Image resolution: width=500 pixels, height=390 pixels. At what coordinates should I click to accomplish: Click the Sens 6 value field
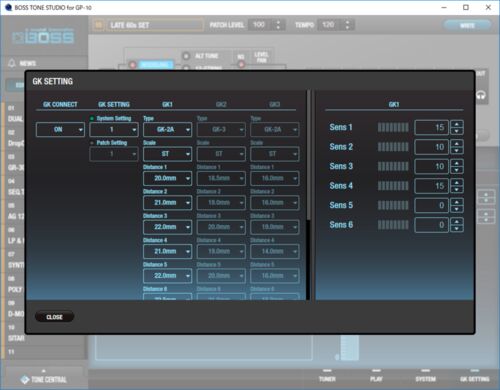pyautogui.click(x=431, y=225)
